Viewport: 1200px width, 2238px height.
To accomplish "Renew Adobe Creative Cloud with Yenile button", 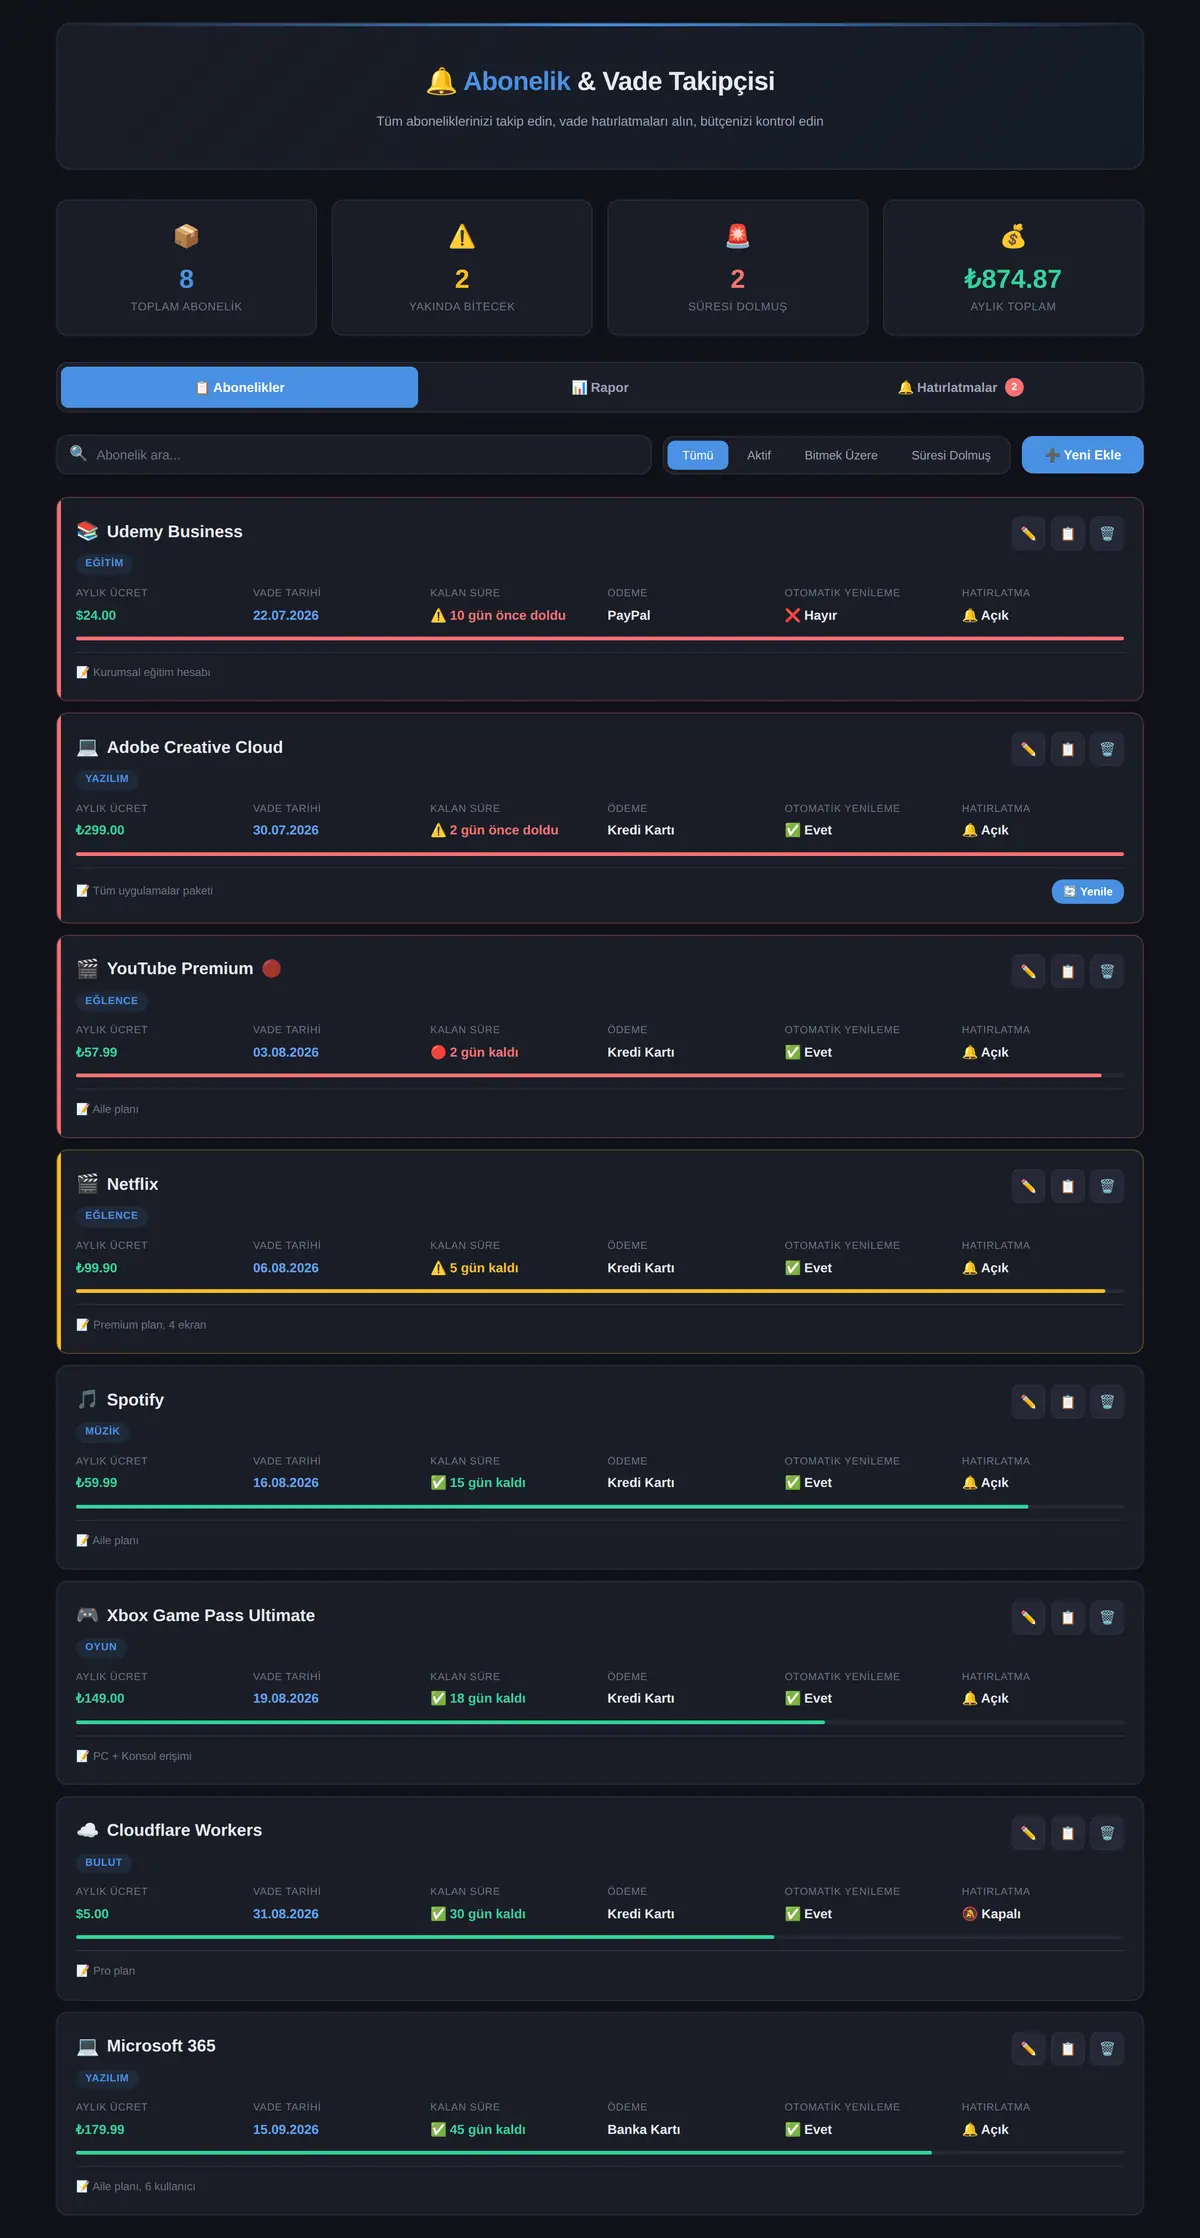I will (x=1087, y=892).
